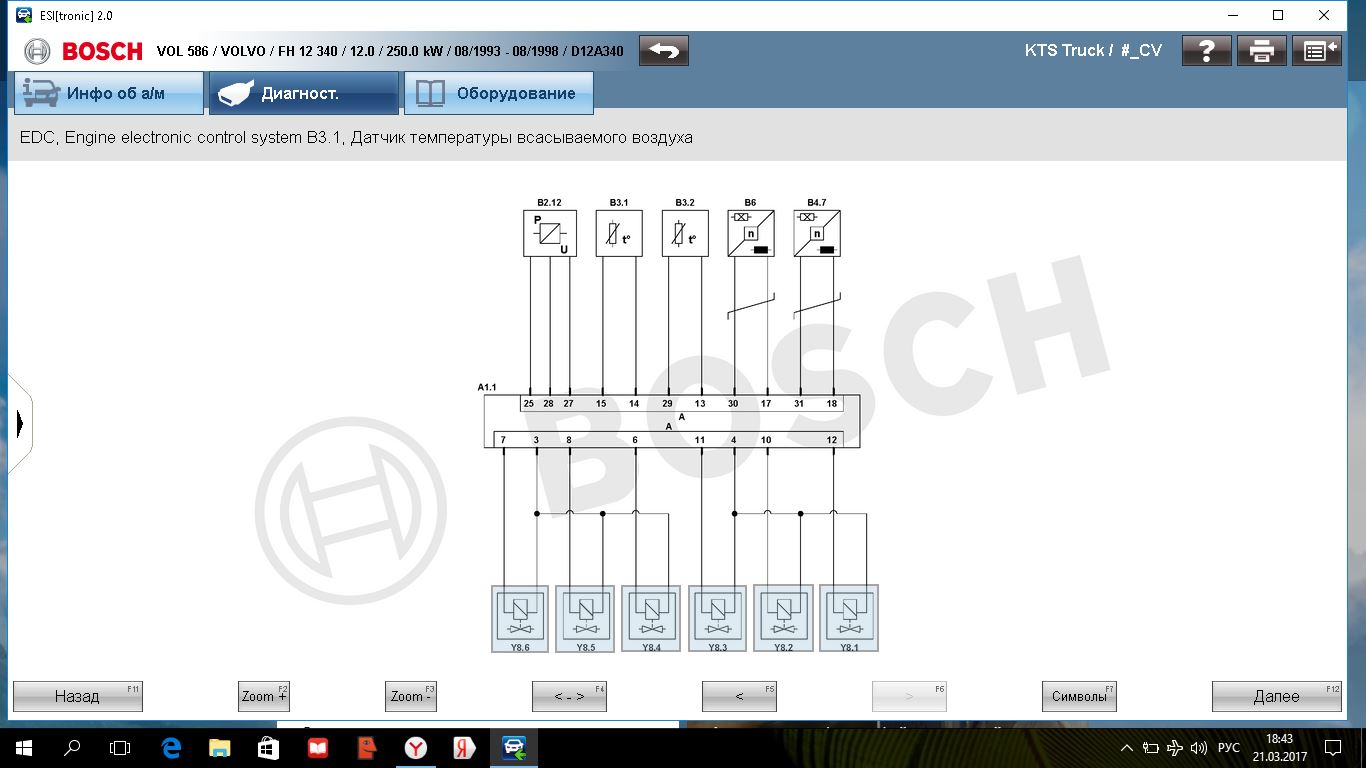The width and height of the screenshot is (1366, 768).
Task: Click the < previous page button
Action: (x=739, y=696)
